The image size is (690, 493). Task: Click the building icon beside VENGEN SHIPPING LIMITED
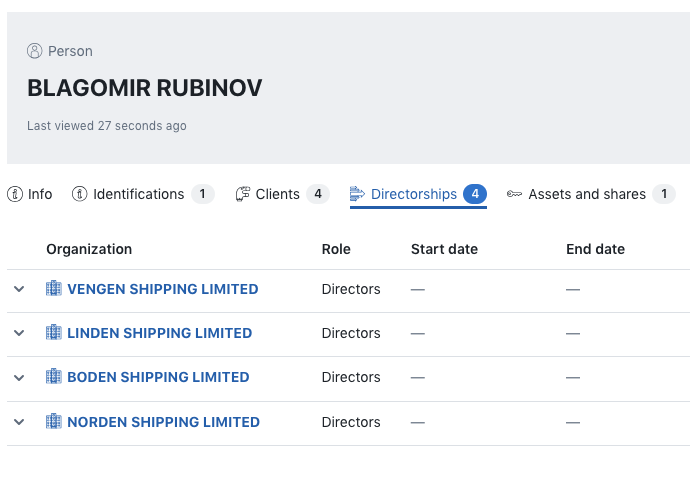(54, 289)
